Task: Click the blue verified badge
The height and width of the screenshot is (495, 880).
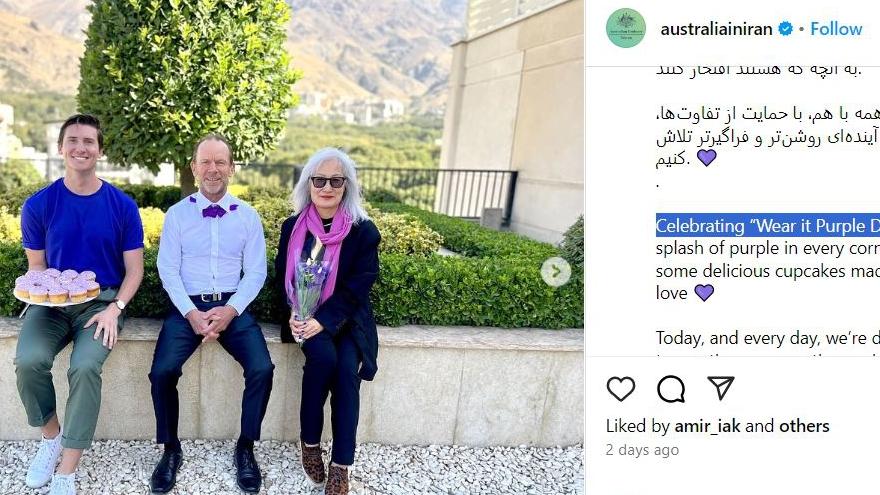Action: (786, 29)
